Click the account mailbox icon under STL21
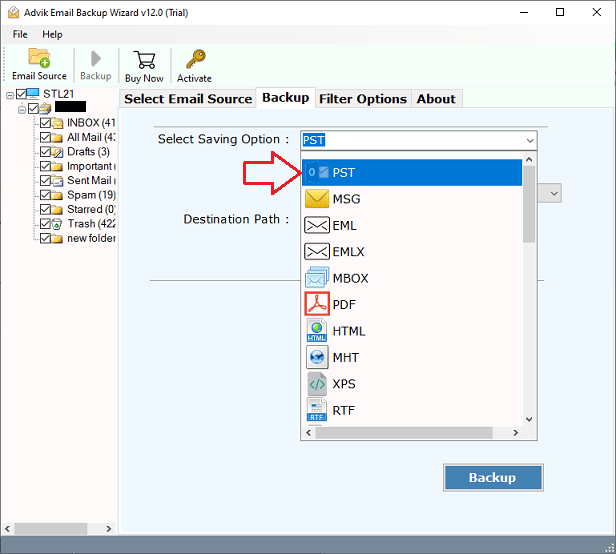The width and height of the screenshot is (616, 554). click(45, 108)
